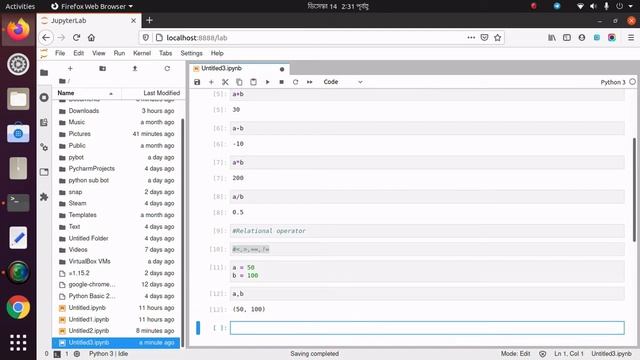Screen dimensions: 640x360
Task: Refresh the file list
Action: [x=167, y=69]
